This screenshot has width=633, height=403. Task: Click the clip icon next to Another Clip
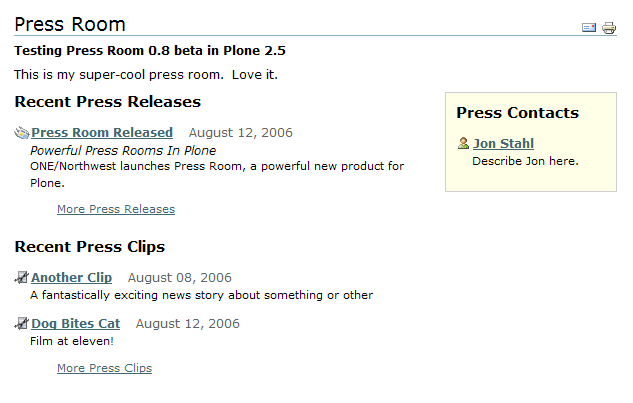22,278
